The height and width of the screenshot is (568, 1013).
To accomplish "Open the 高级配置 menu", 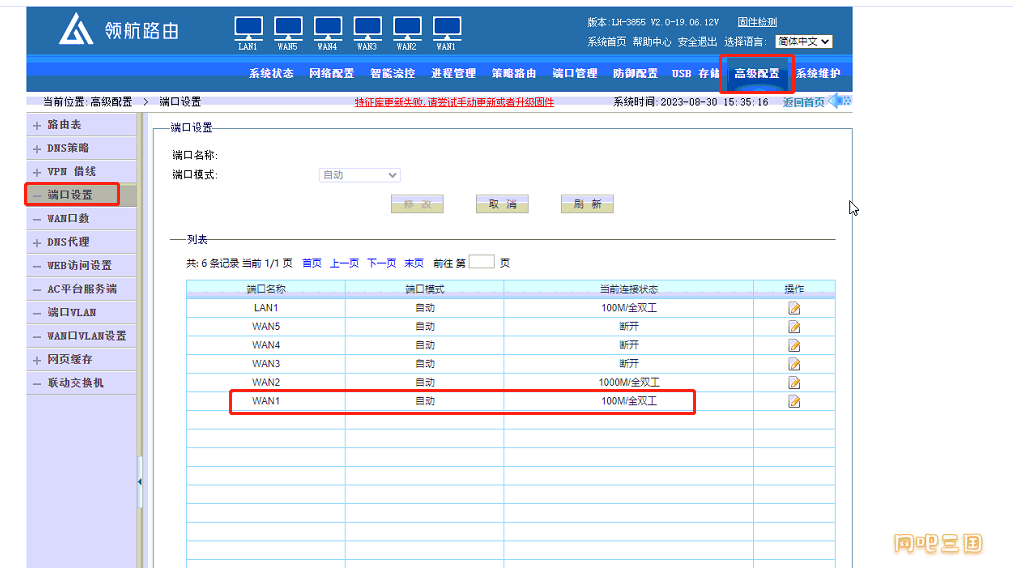I will pos(757,73).
